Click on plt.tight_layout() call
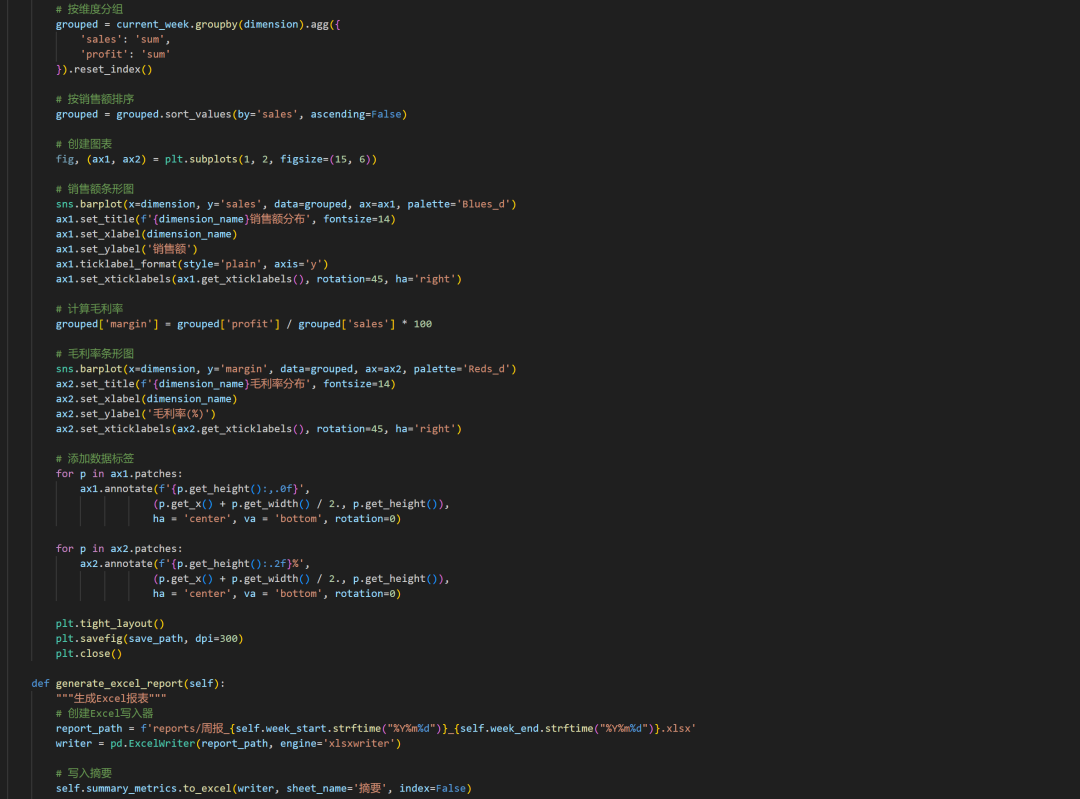This screenshot has width=1080, height=799. point(110,624)
